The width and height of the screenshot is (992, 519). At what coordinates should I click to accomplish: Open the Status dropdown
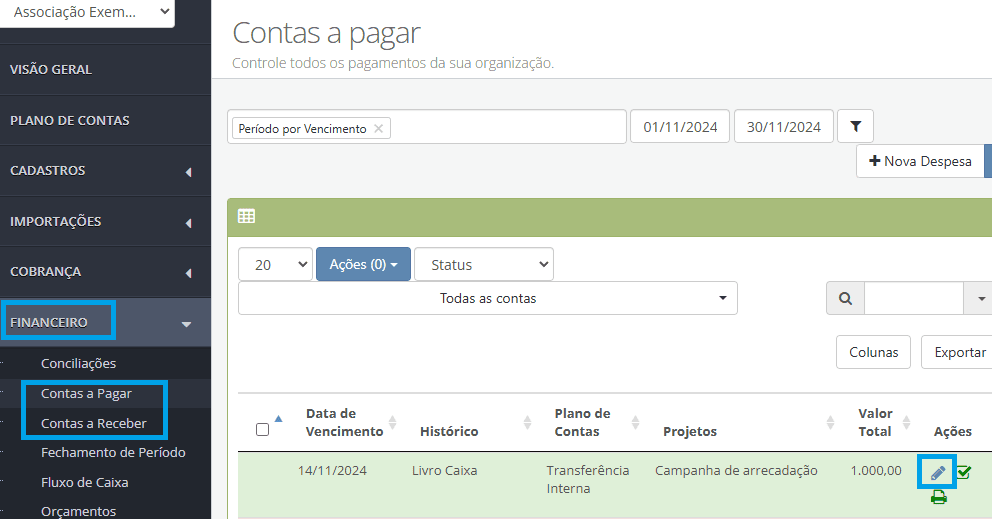coord(484,265)
